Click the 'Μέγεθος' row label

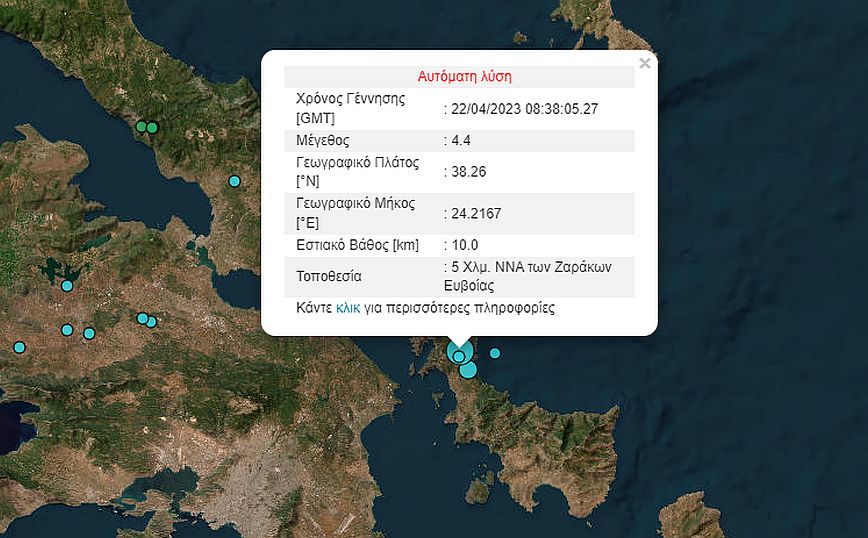323,140
